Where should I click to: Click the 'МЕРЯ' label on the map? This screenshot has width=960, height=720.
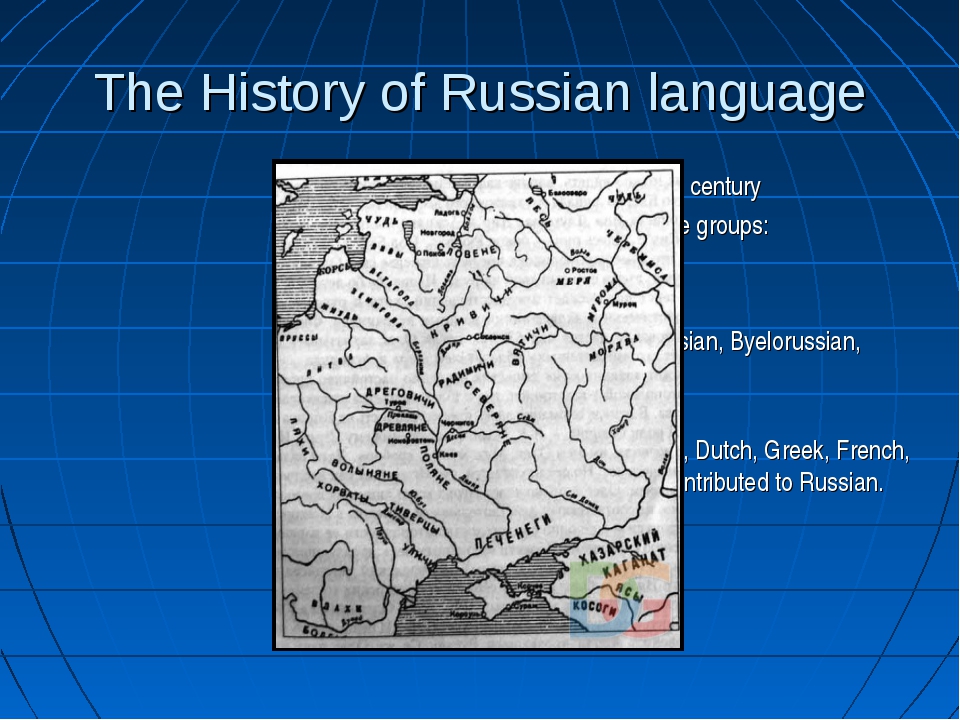(573, 282)
